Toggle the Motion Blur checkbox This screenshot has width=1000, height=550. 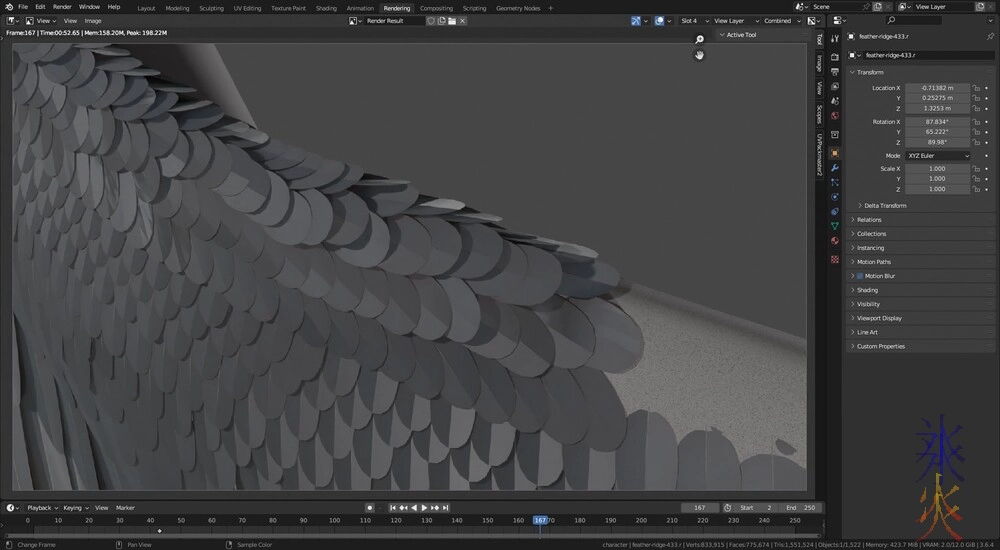point(859,276)
